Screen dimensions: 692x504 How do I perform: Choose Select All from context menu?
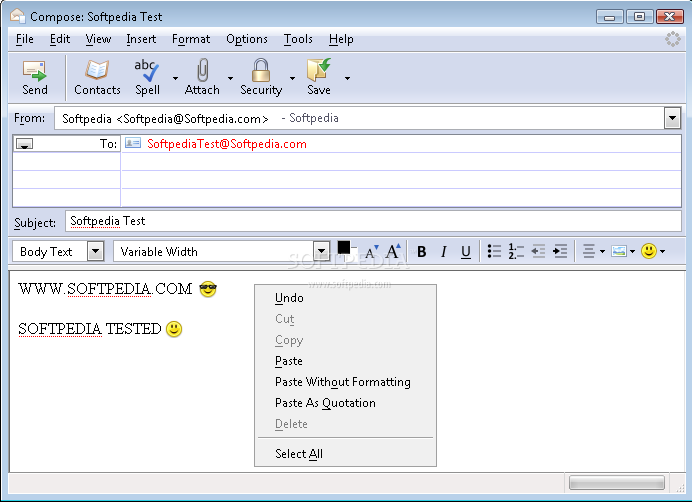point(345,454)
